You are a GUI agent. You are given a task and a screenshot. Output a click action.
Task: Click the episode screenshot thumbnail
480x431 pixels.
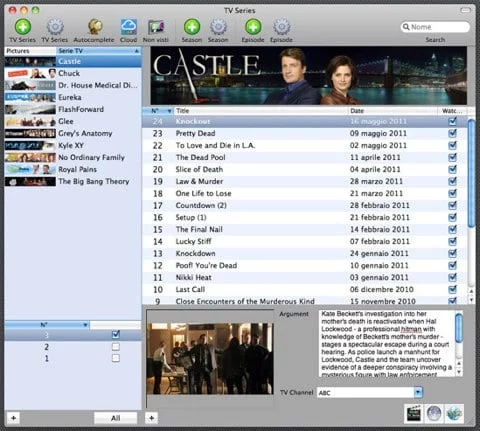coord(210,359)
